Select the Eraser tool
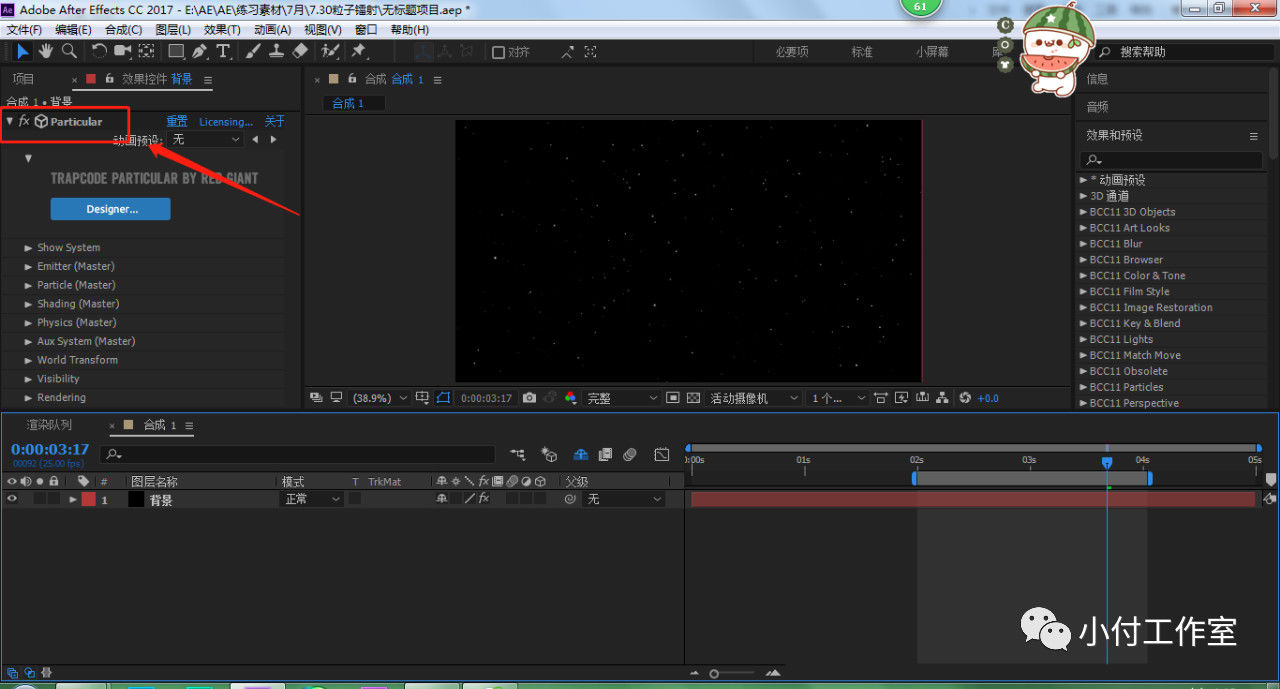This screenshot has width=1280, height=689. tap(301, 51)
